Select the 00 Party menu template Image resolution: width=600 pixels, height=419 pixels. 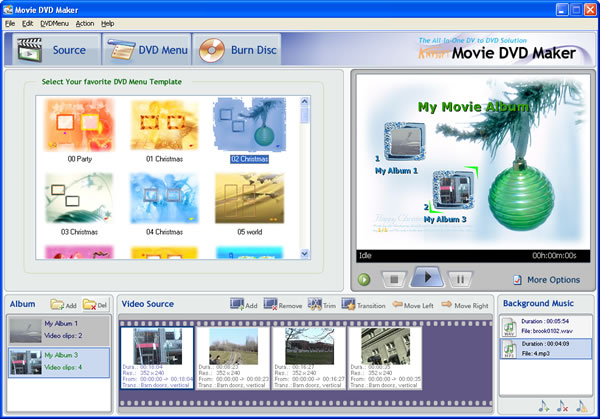pos(79,130)
